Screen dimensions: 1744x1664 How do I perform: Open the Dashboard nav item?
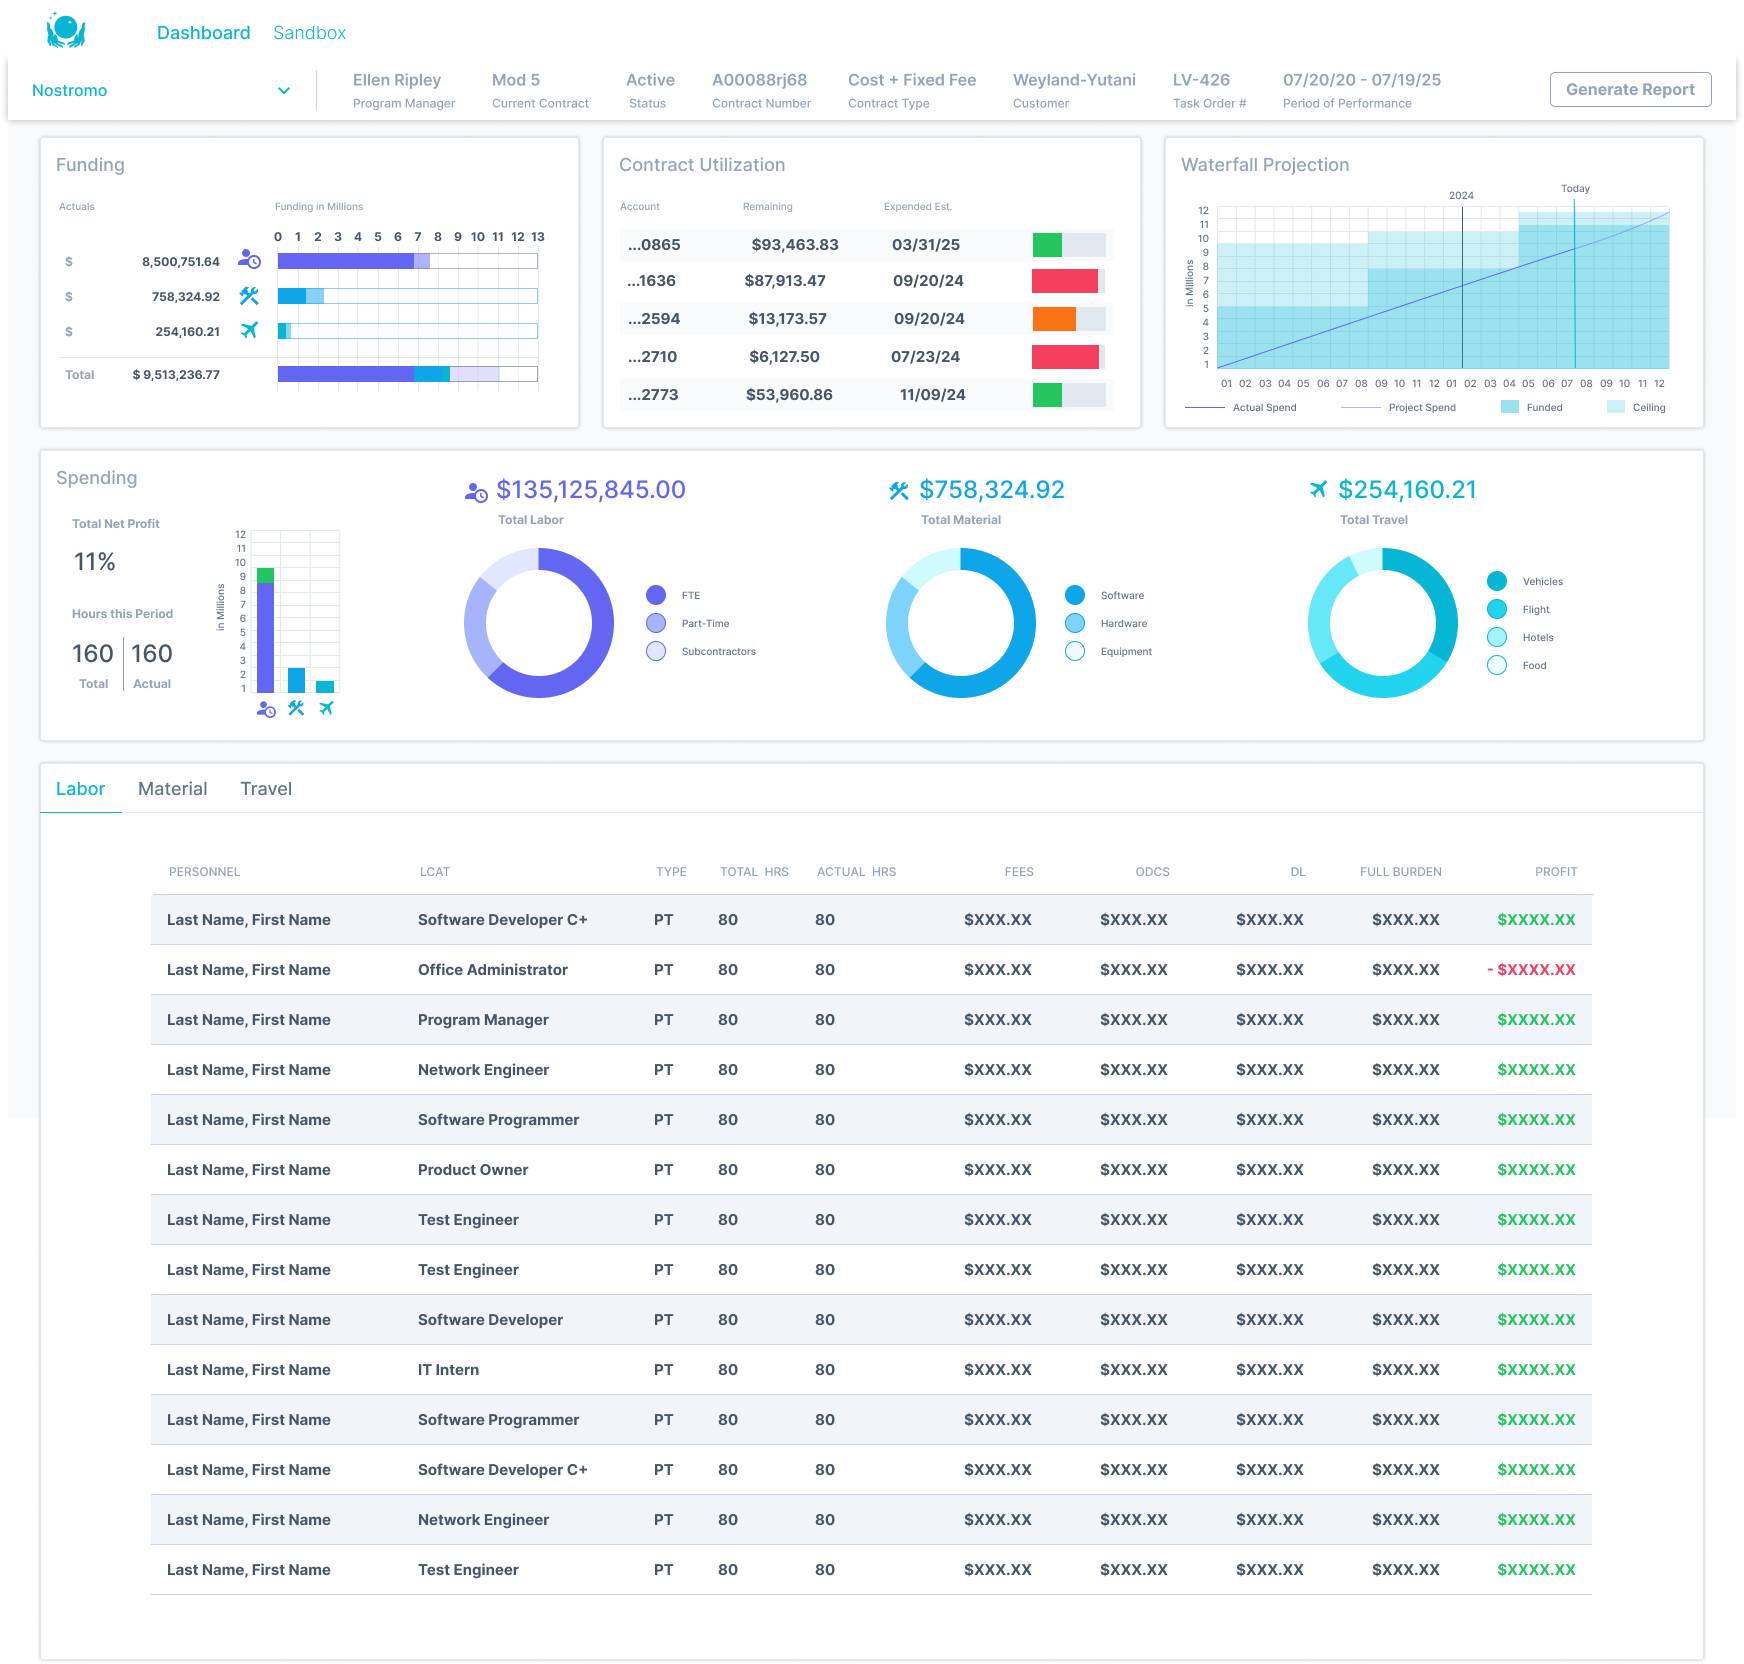[x=203, y=33]
